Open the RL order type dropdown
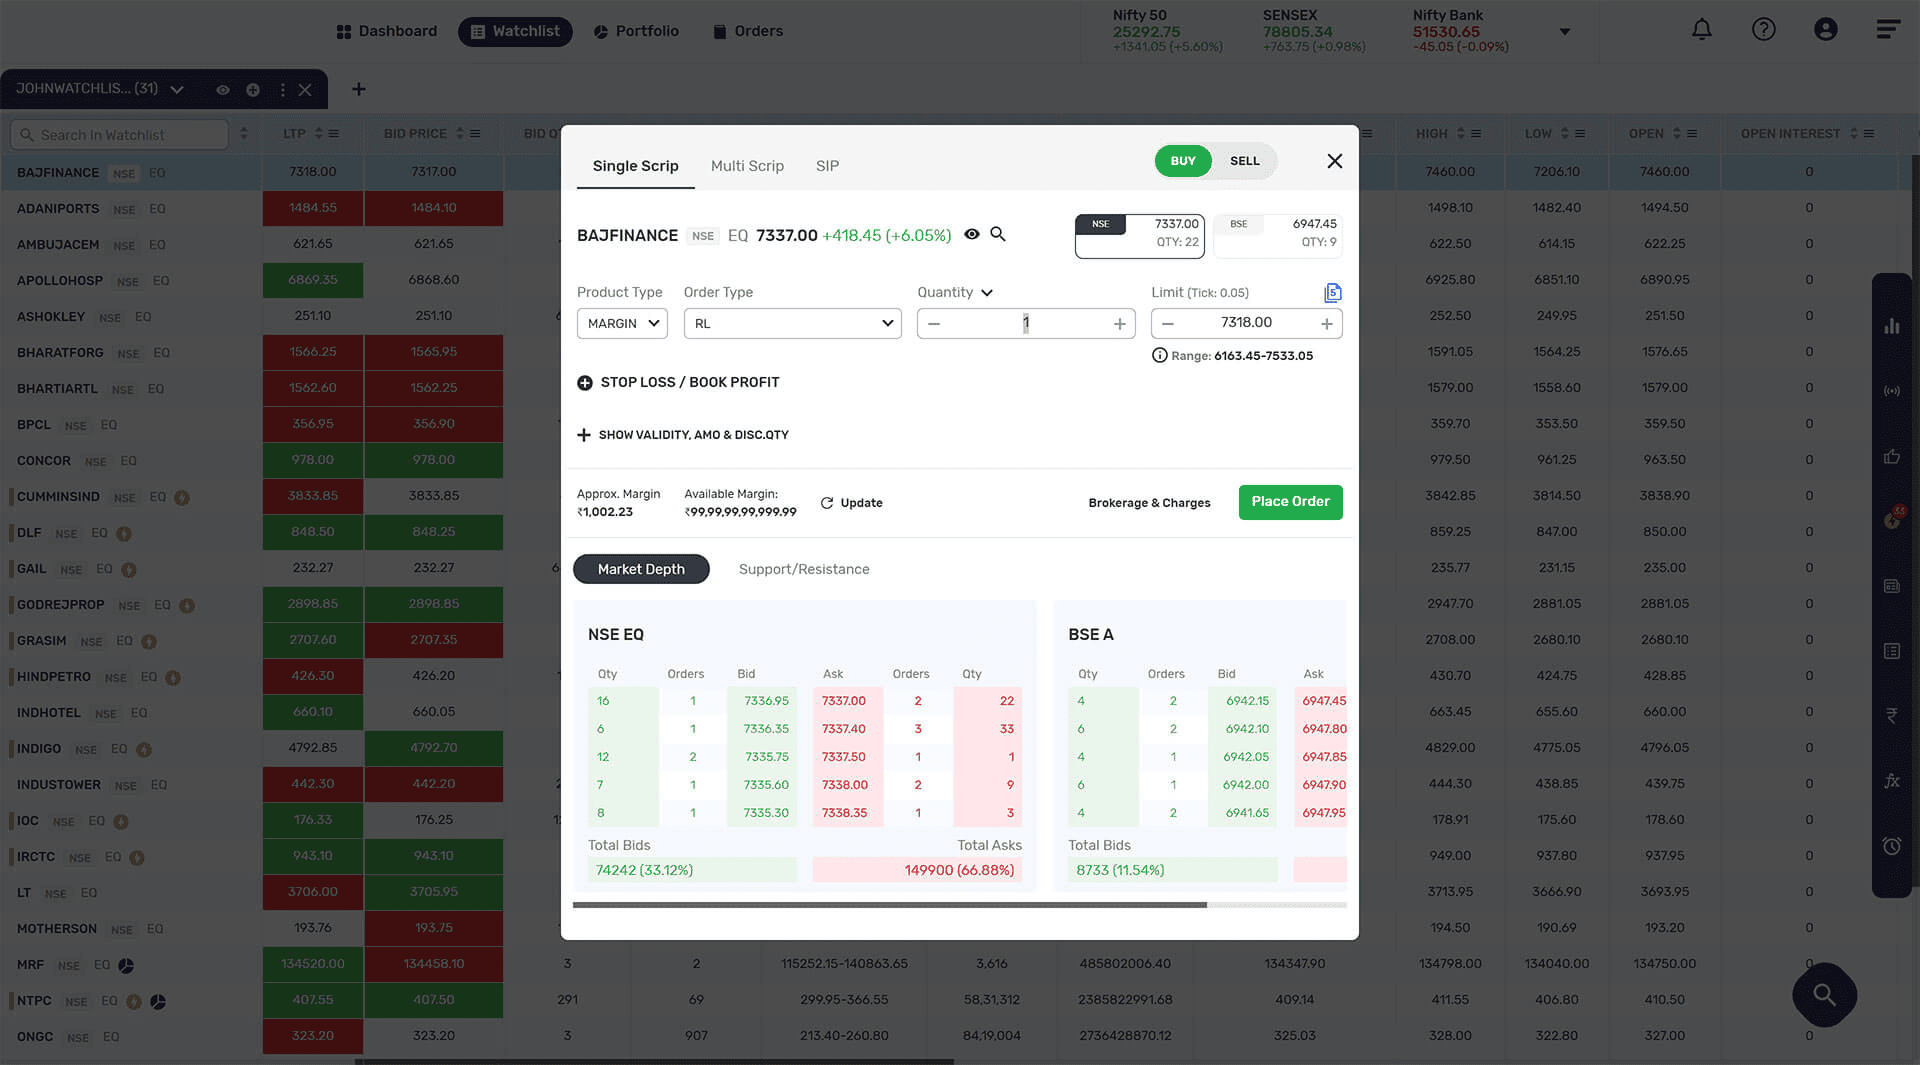1920x1065 pixels. click(792, 324)
